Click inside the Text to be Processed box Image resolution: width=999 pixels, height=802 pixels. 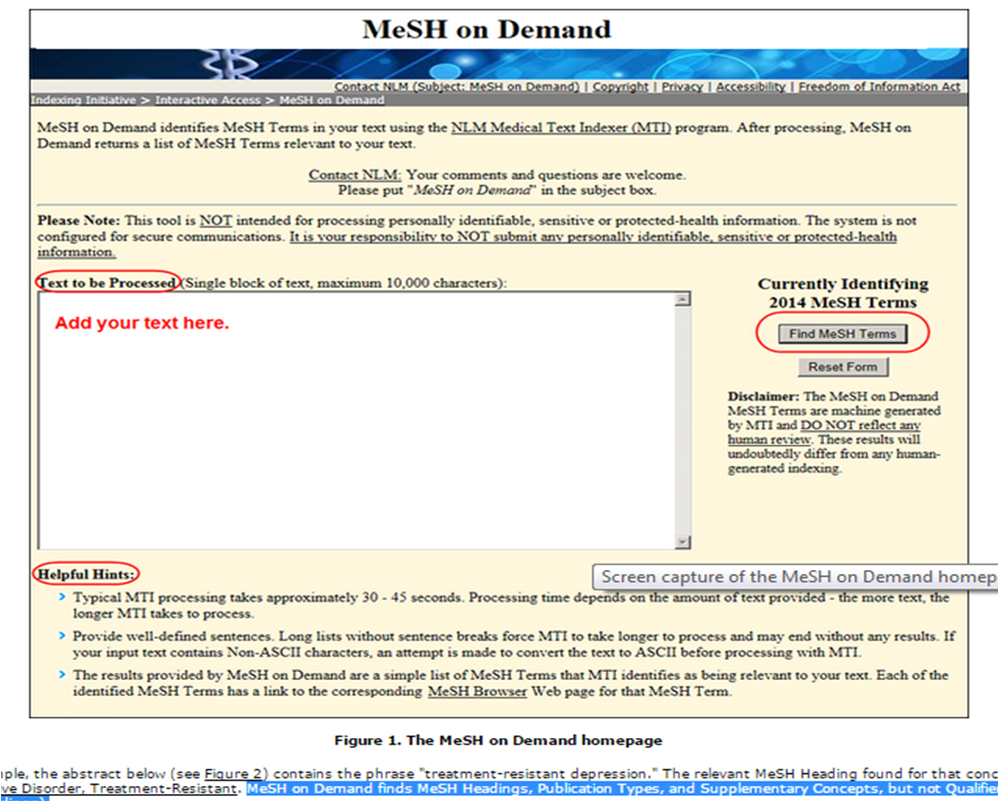point(355,420)
